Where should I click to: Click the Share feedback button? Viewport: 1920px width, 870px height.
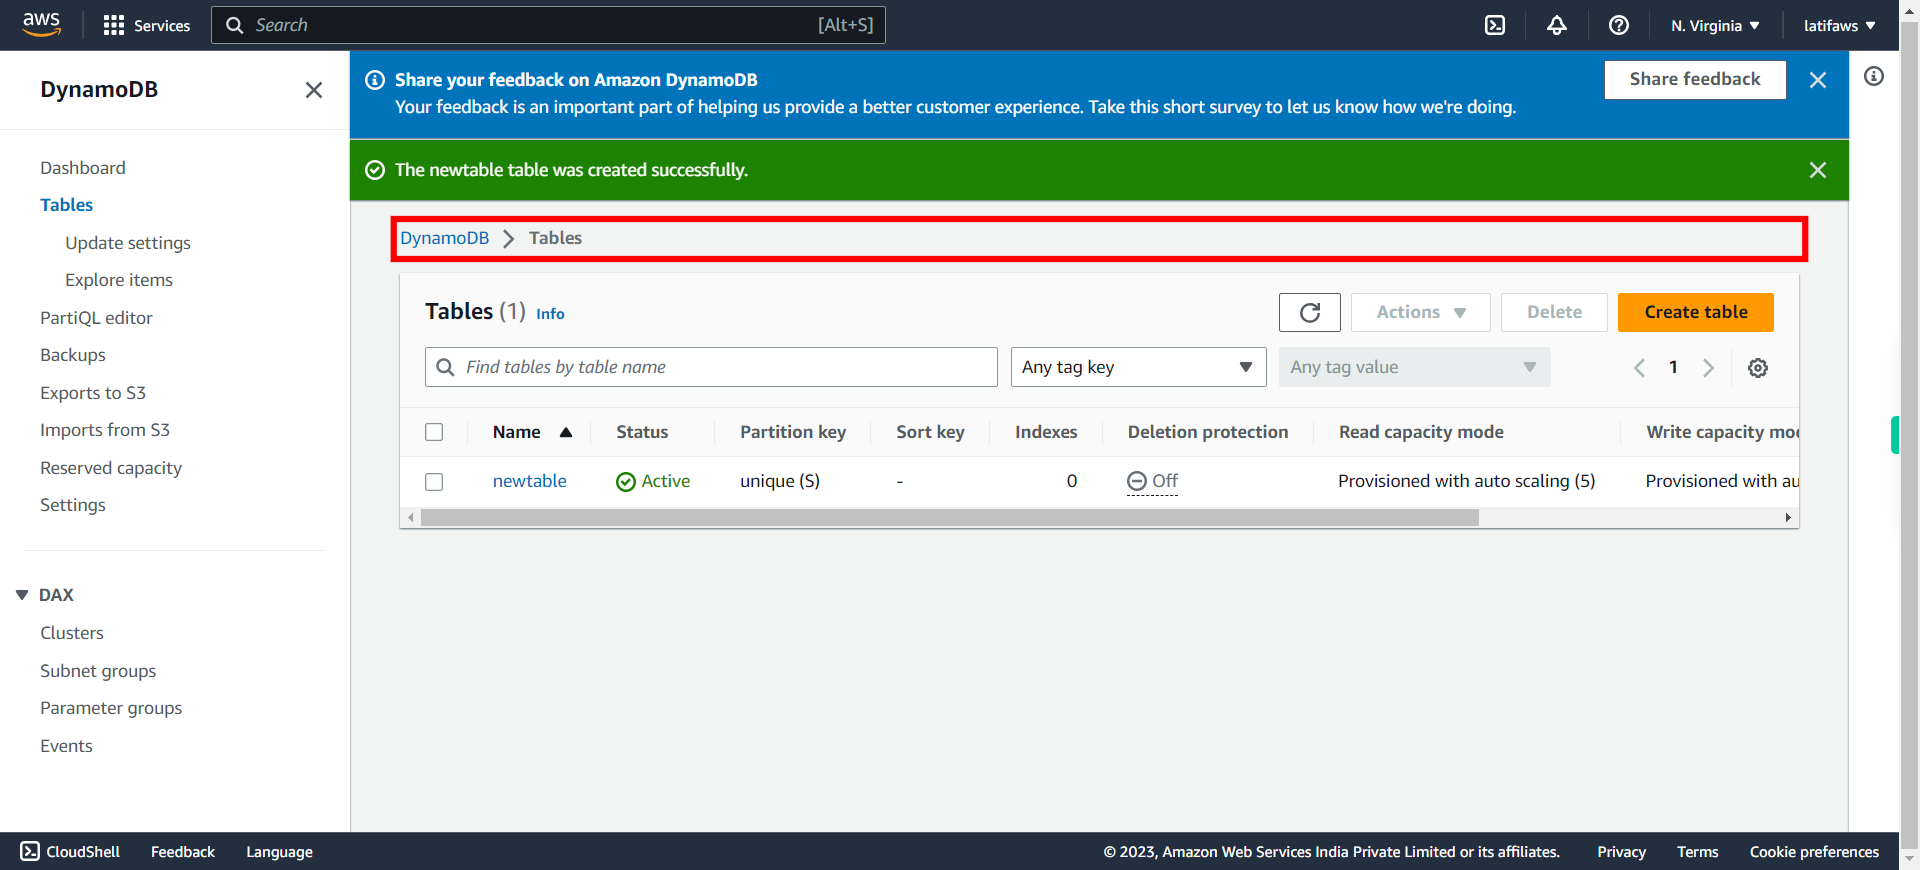point(1695,80)
